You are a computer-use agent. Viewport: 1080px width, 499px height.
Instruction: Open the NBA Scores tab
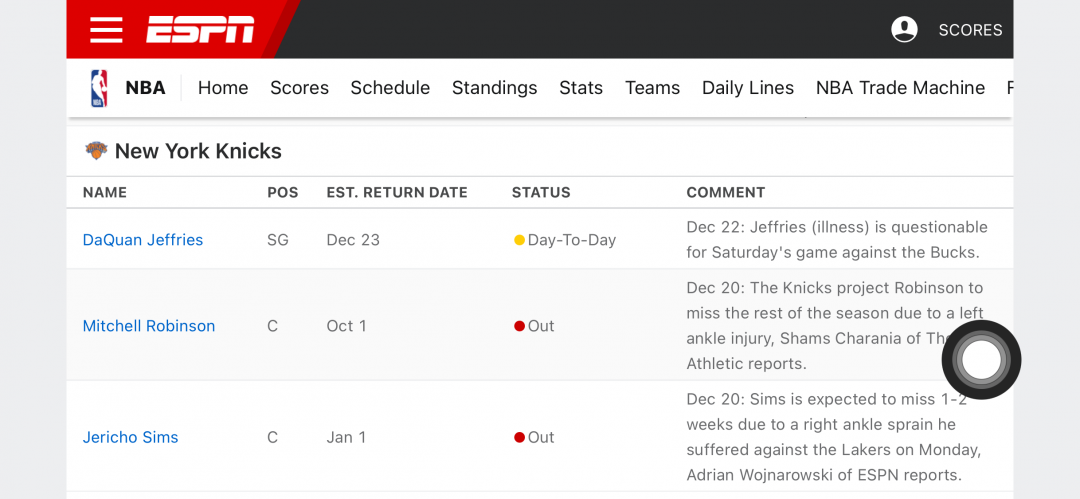click(x=300, y=88)
